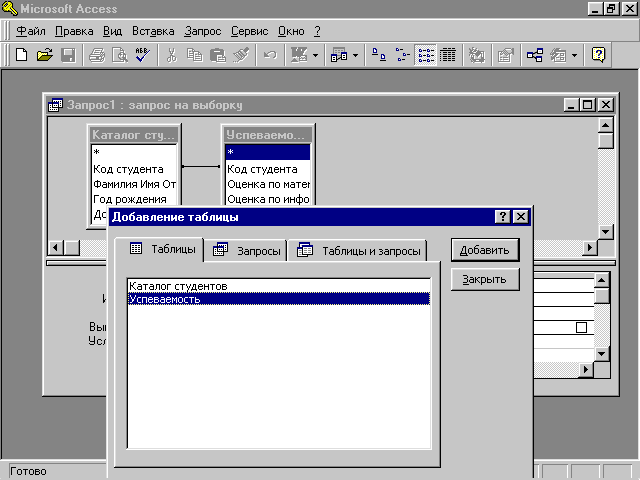Image resolution: width=640 pixels, height=480 pixels.
Task: Select Успеваемость in the table list
Action: point(279,299)
